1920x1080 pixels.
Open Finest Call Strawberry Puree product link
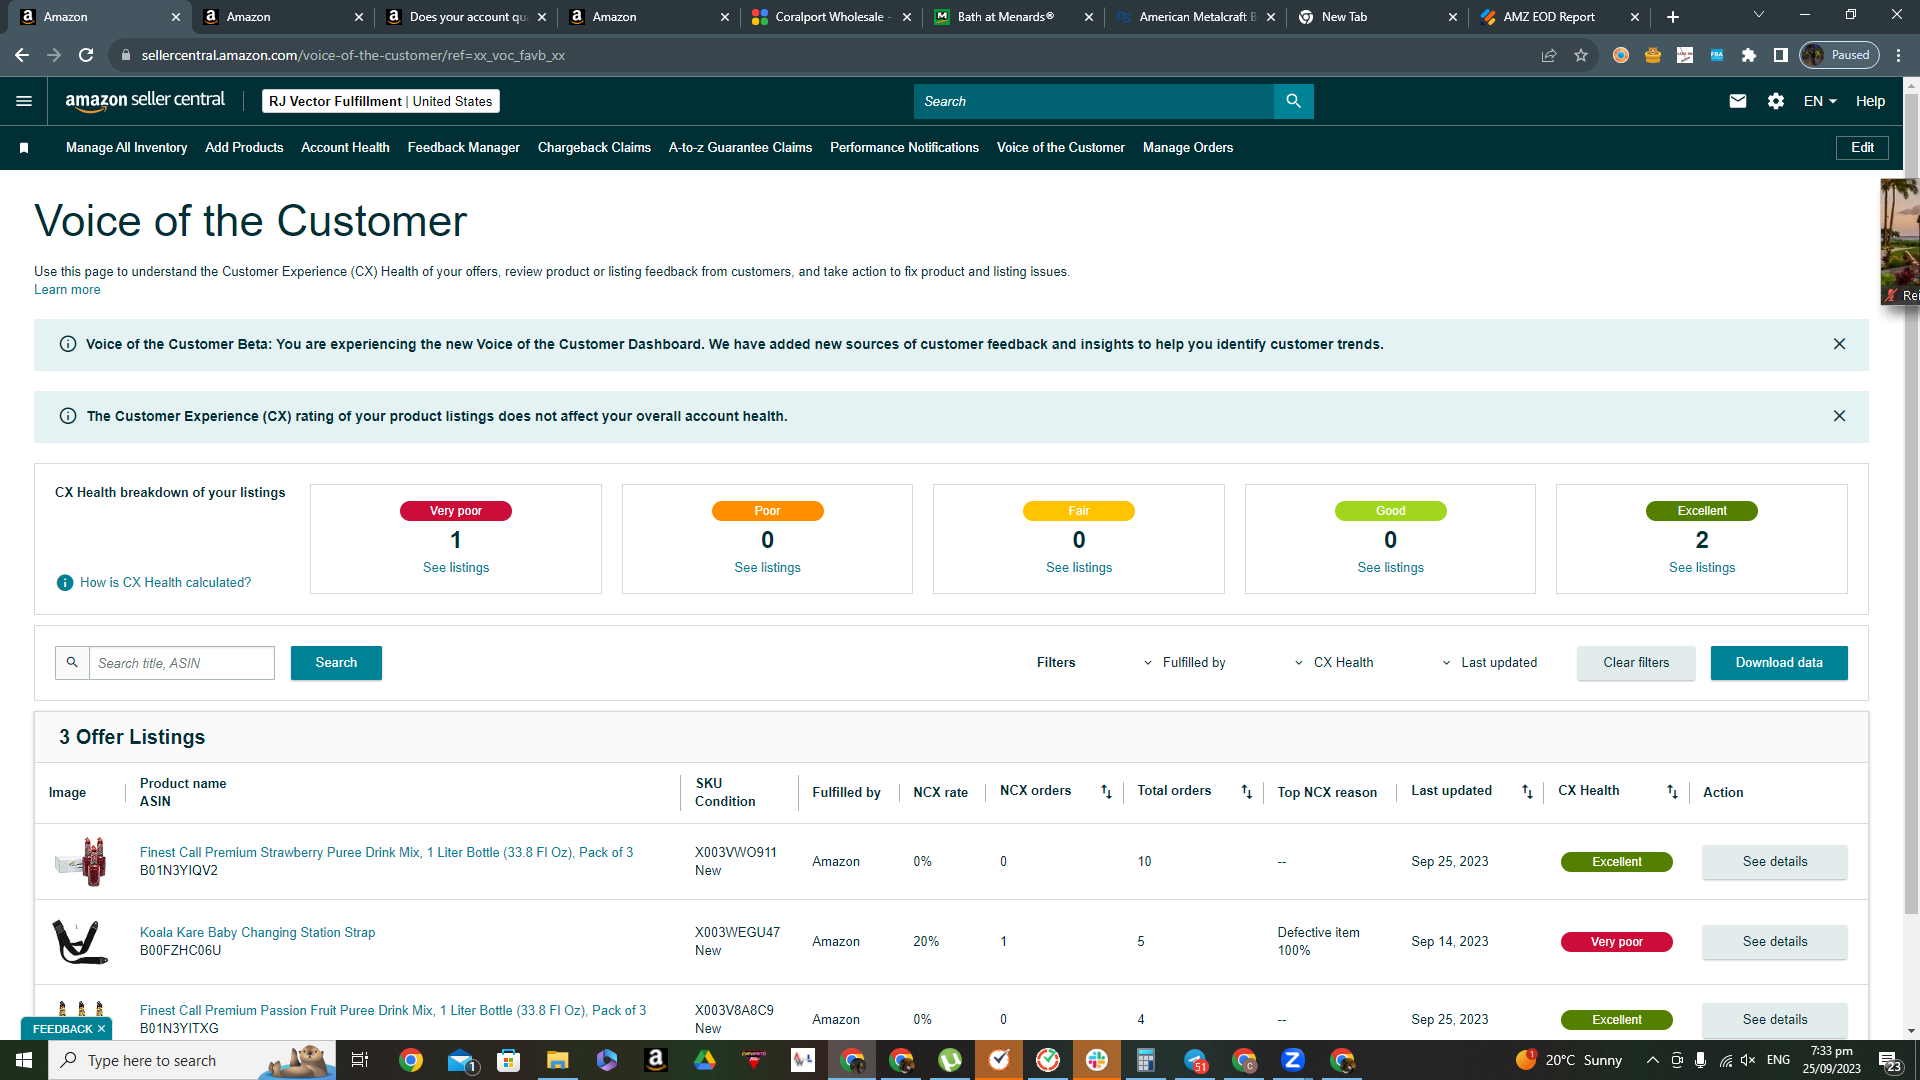386,853
